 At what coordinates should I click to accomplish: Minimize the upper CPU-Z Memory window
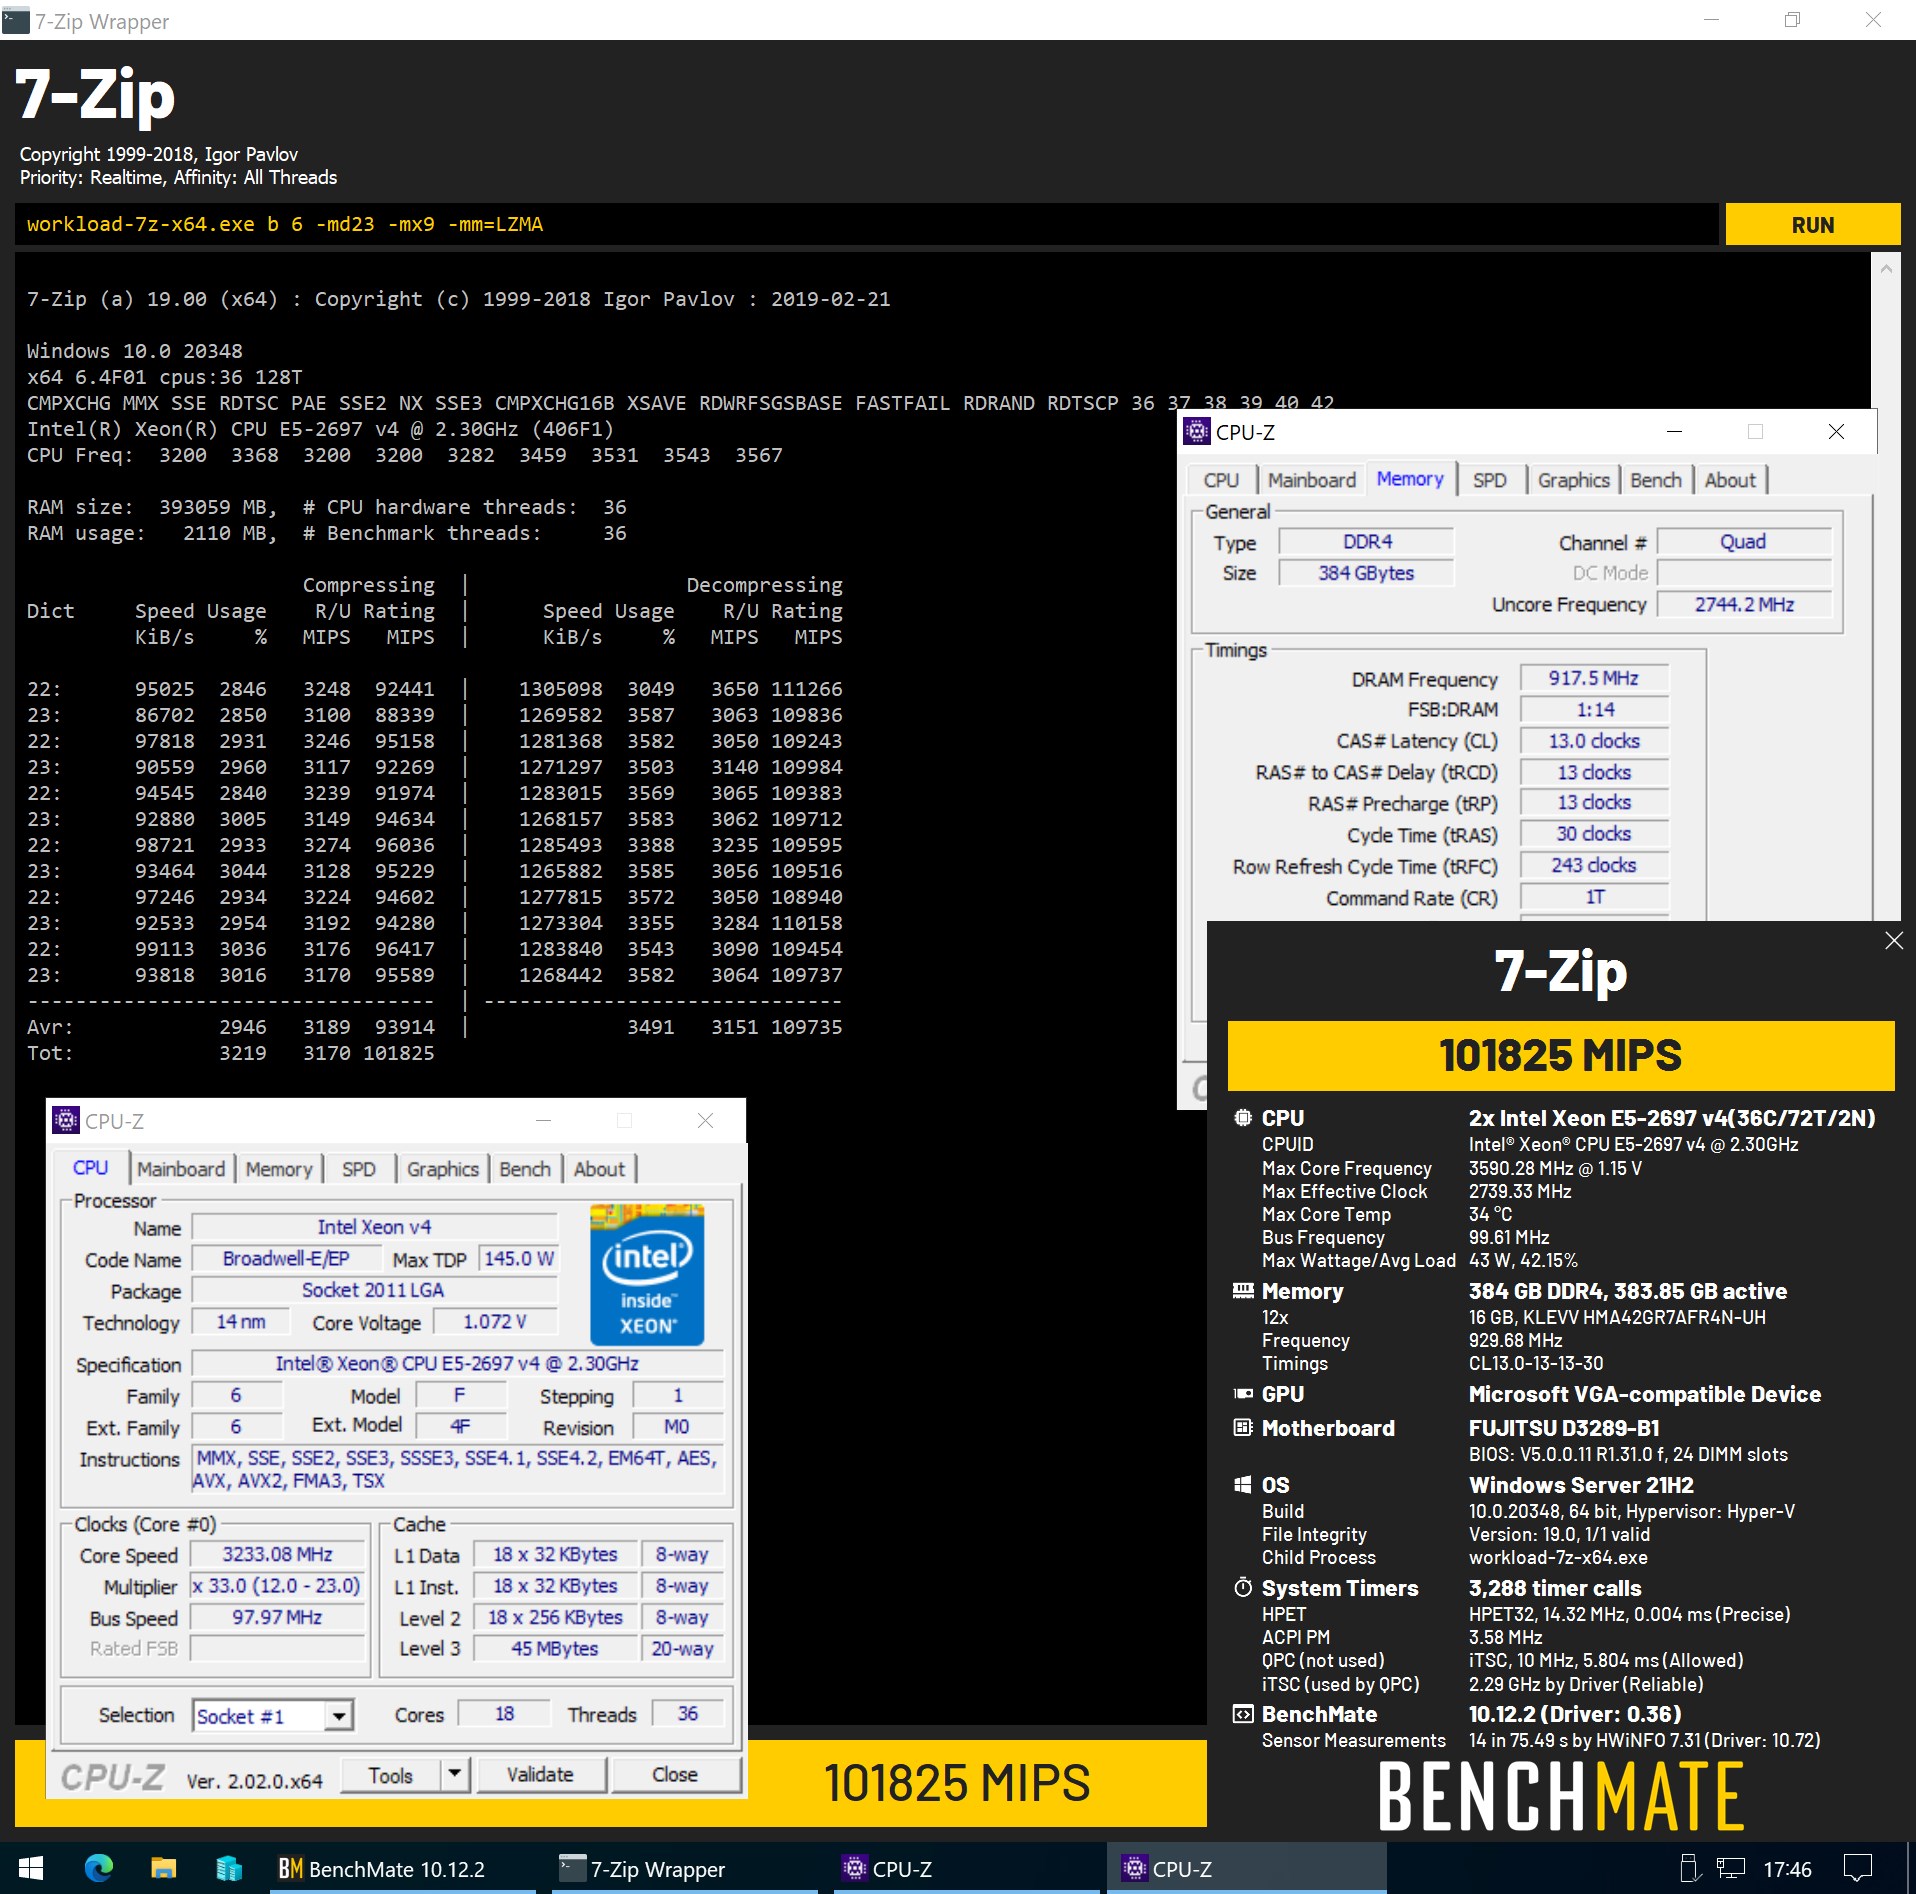(1675, 432)
